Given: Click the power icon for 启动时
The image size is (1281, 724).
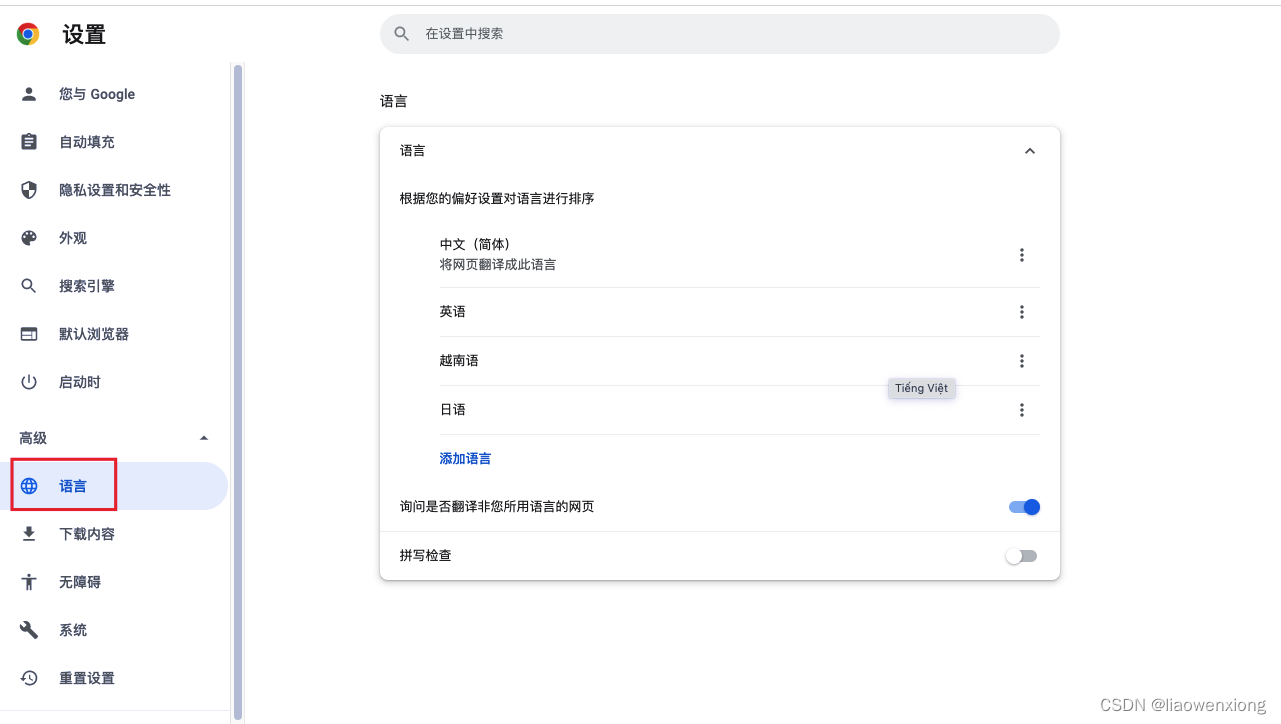Looking at the screenshot, I should (29, 382).
